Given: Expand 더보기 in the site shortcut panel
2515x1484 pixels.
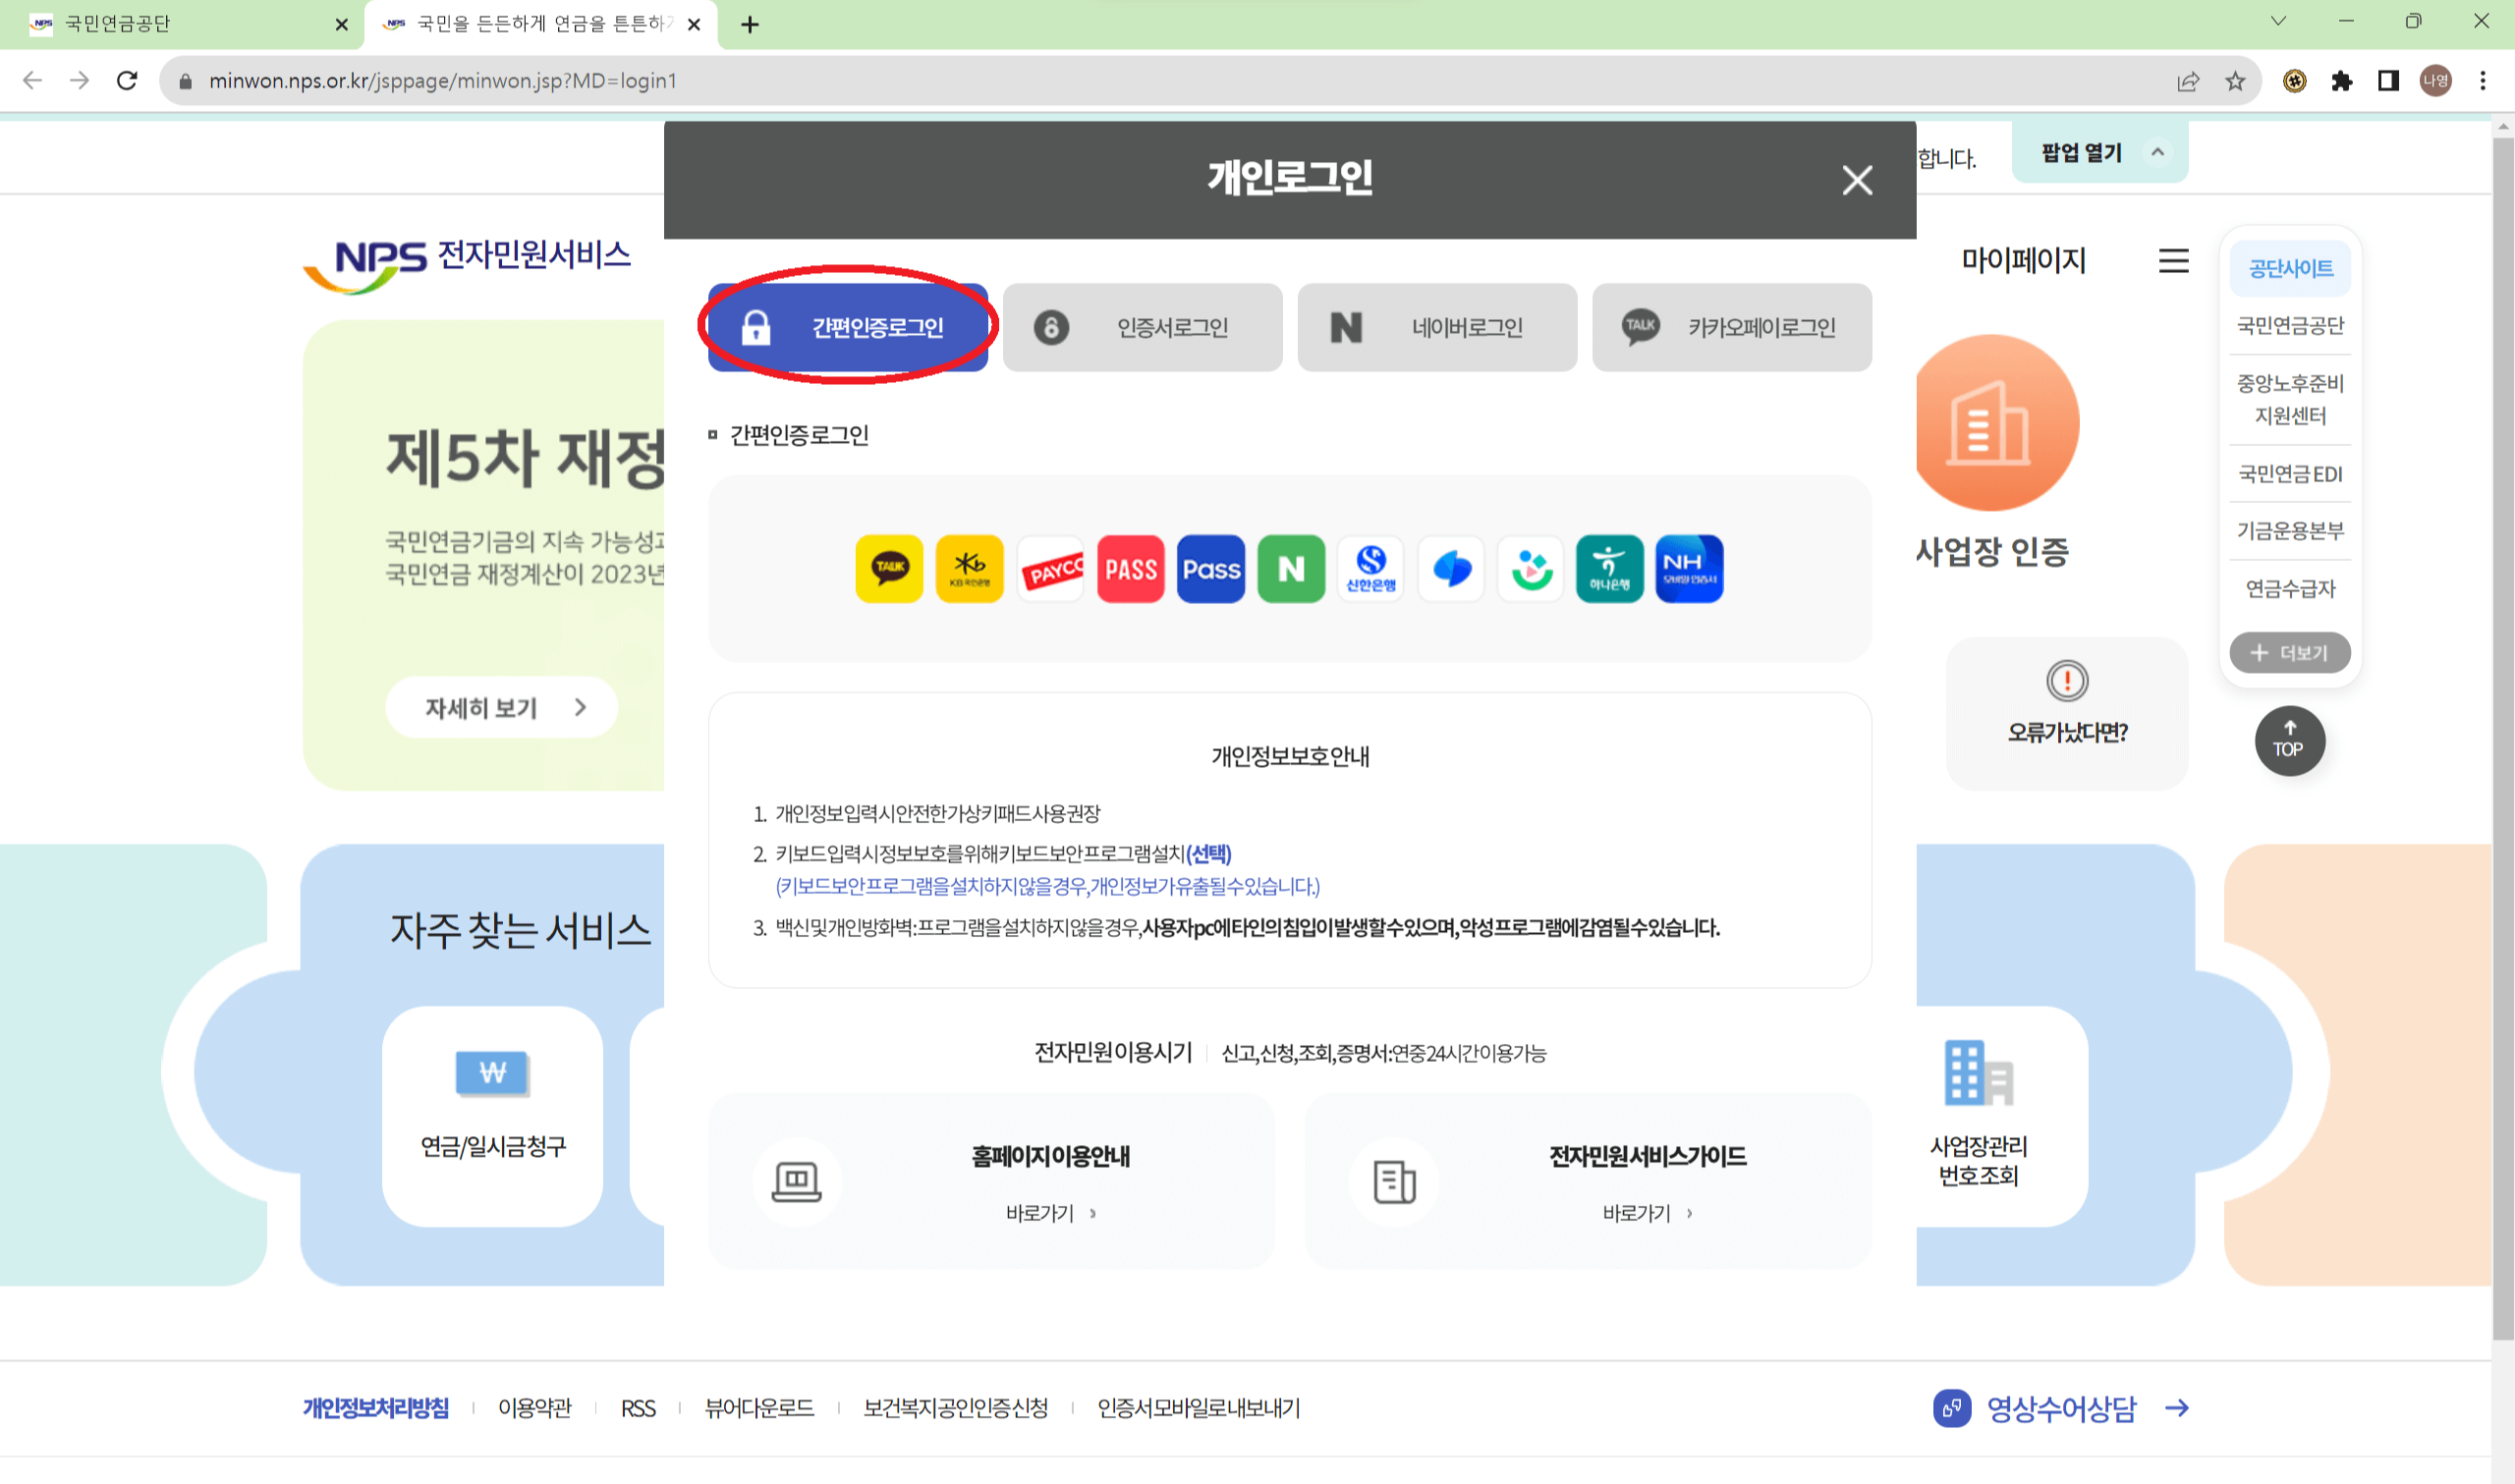Looking at the screenshot, I should (x=2289, y=652).
